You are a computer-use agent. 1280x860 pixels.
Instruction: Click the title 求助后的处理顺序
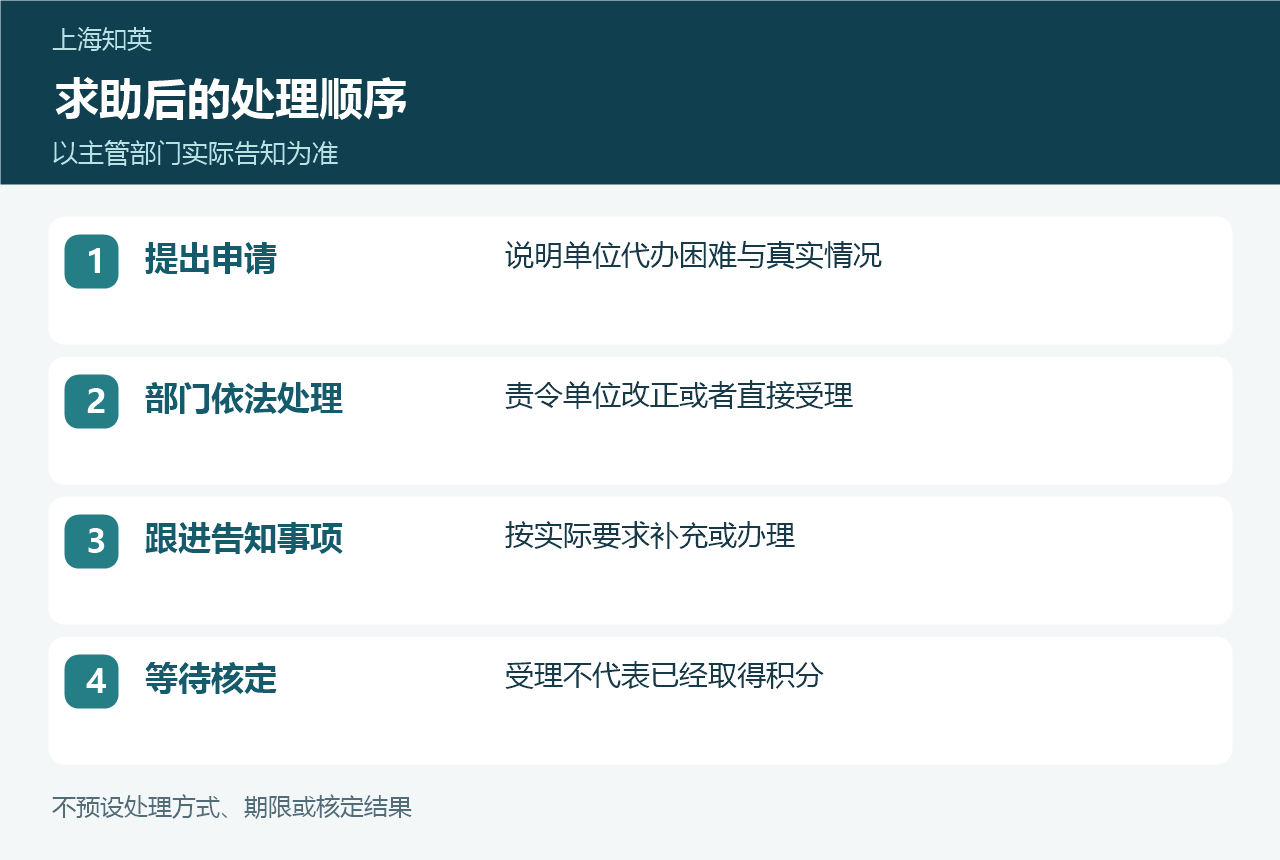(231, 100)
